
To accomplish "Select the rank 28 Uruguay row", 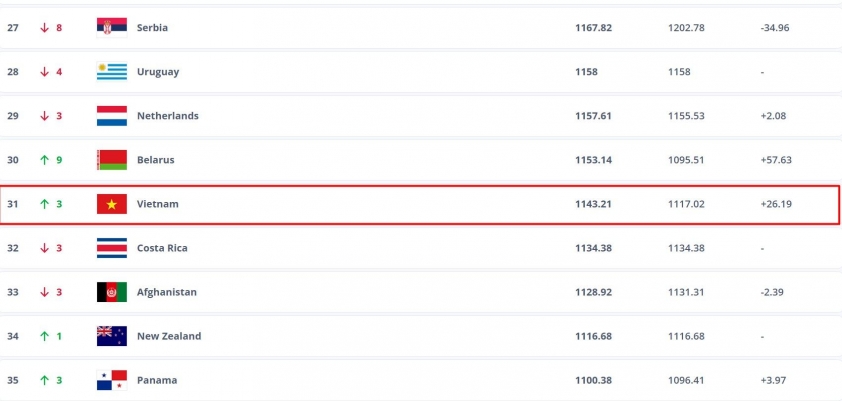I will tap(421, 72).
